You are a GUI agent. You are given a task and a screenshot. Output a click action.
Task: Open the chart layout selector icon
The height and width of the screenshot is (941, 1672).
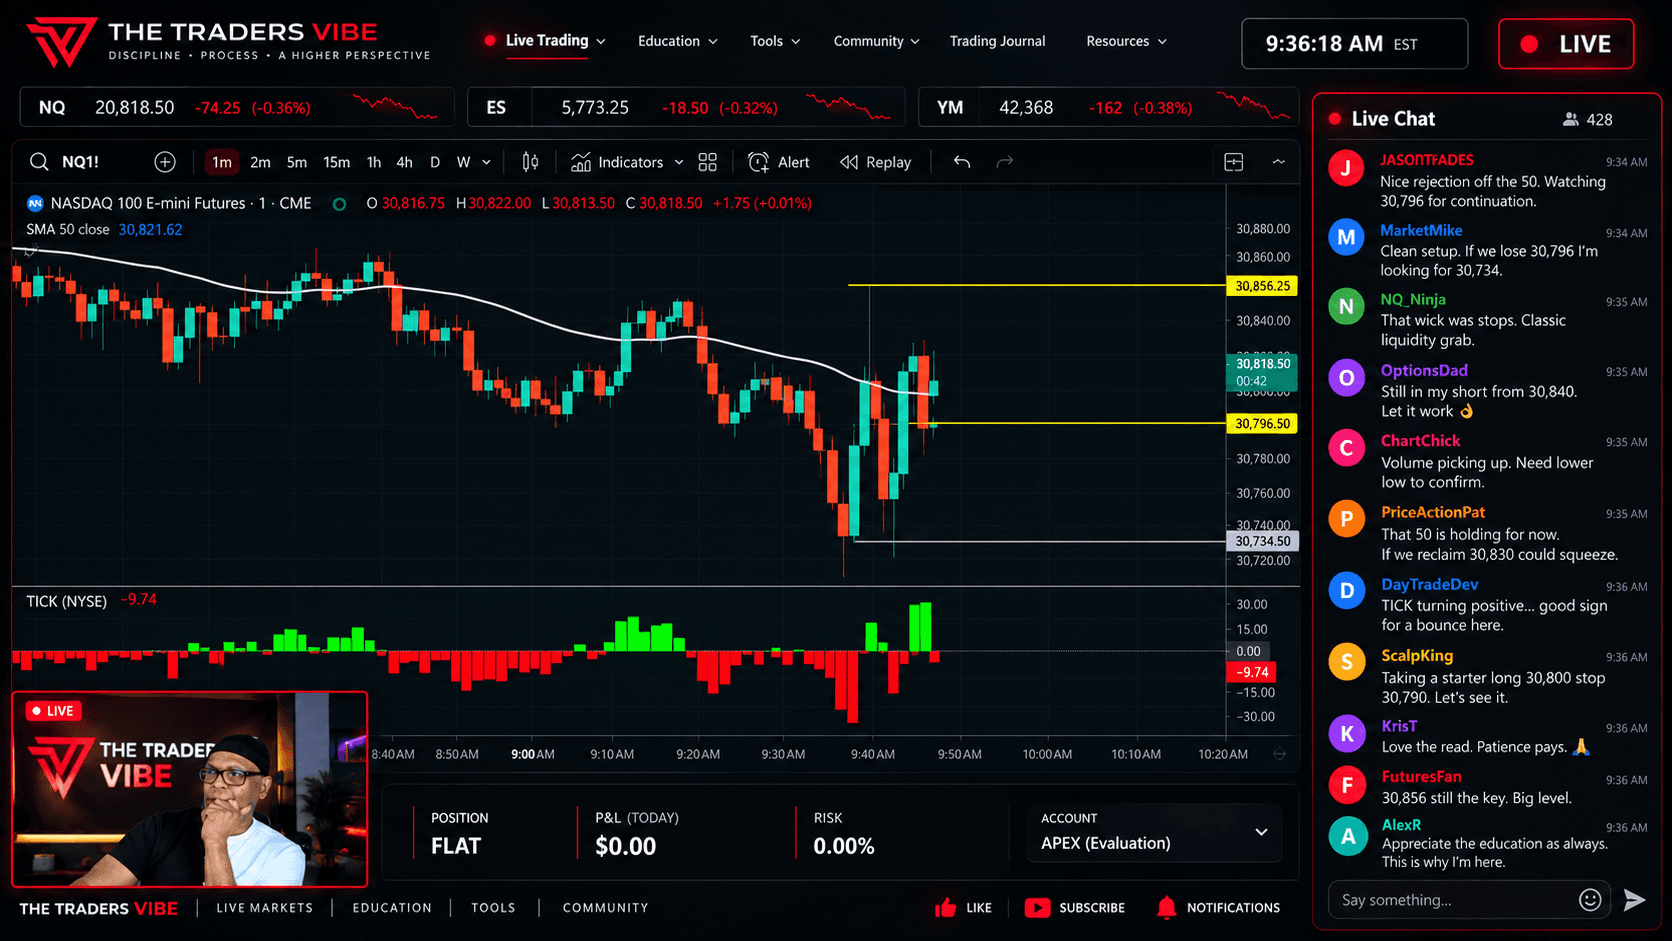[x=1234, y=162]
